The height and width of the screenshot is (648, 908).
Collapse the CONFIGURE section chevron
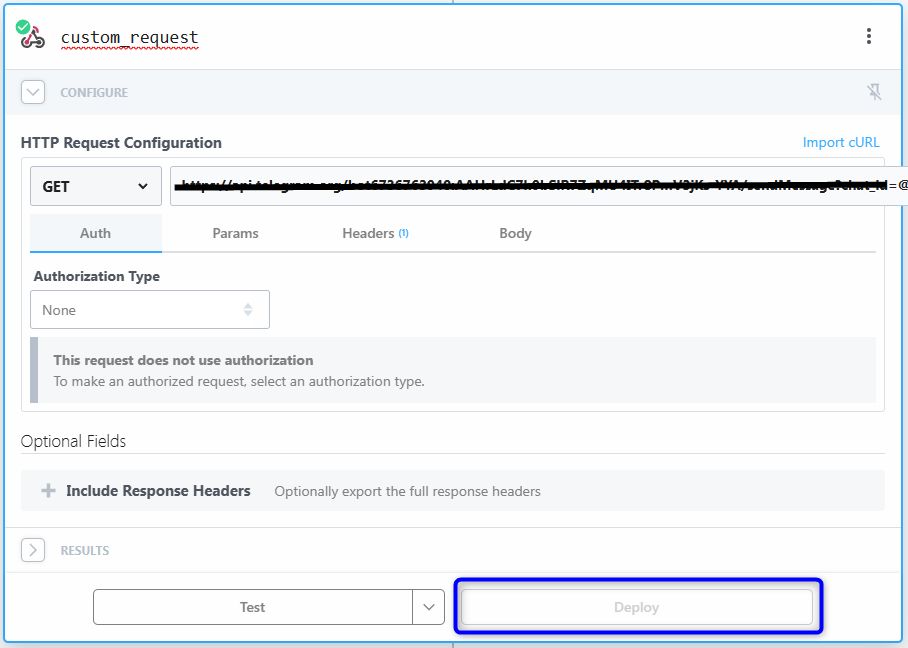click(33, 92)
